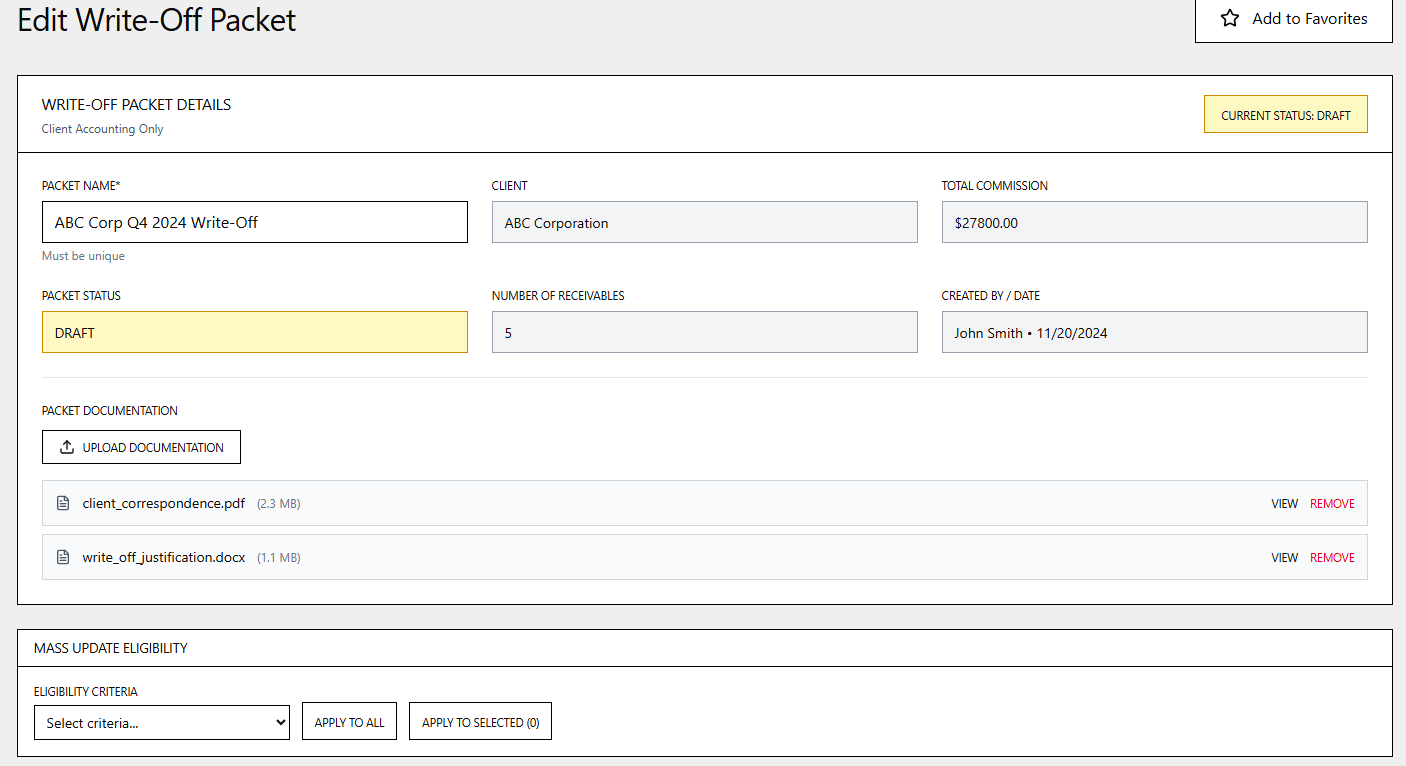Click the dropdown arrow in Eligibility Criteria

(282, 721)
